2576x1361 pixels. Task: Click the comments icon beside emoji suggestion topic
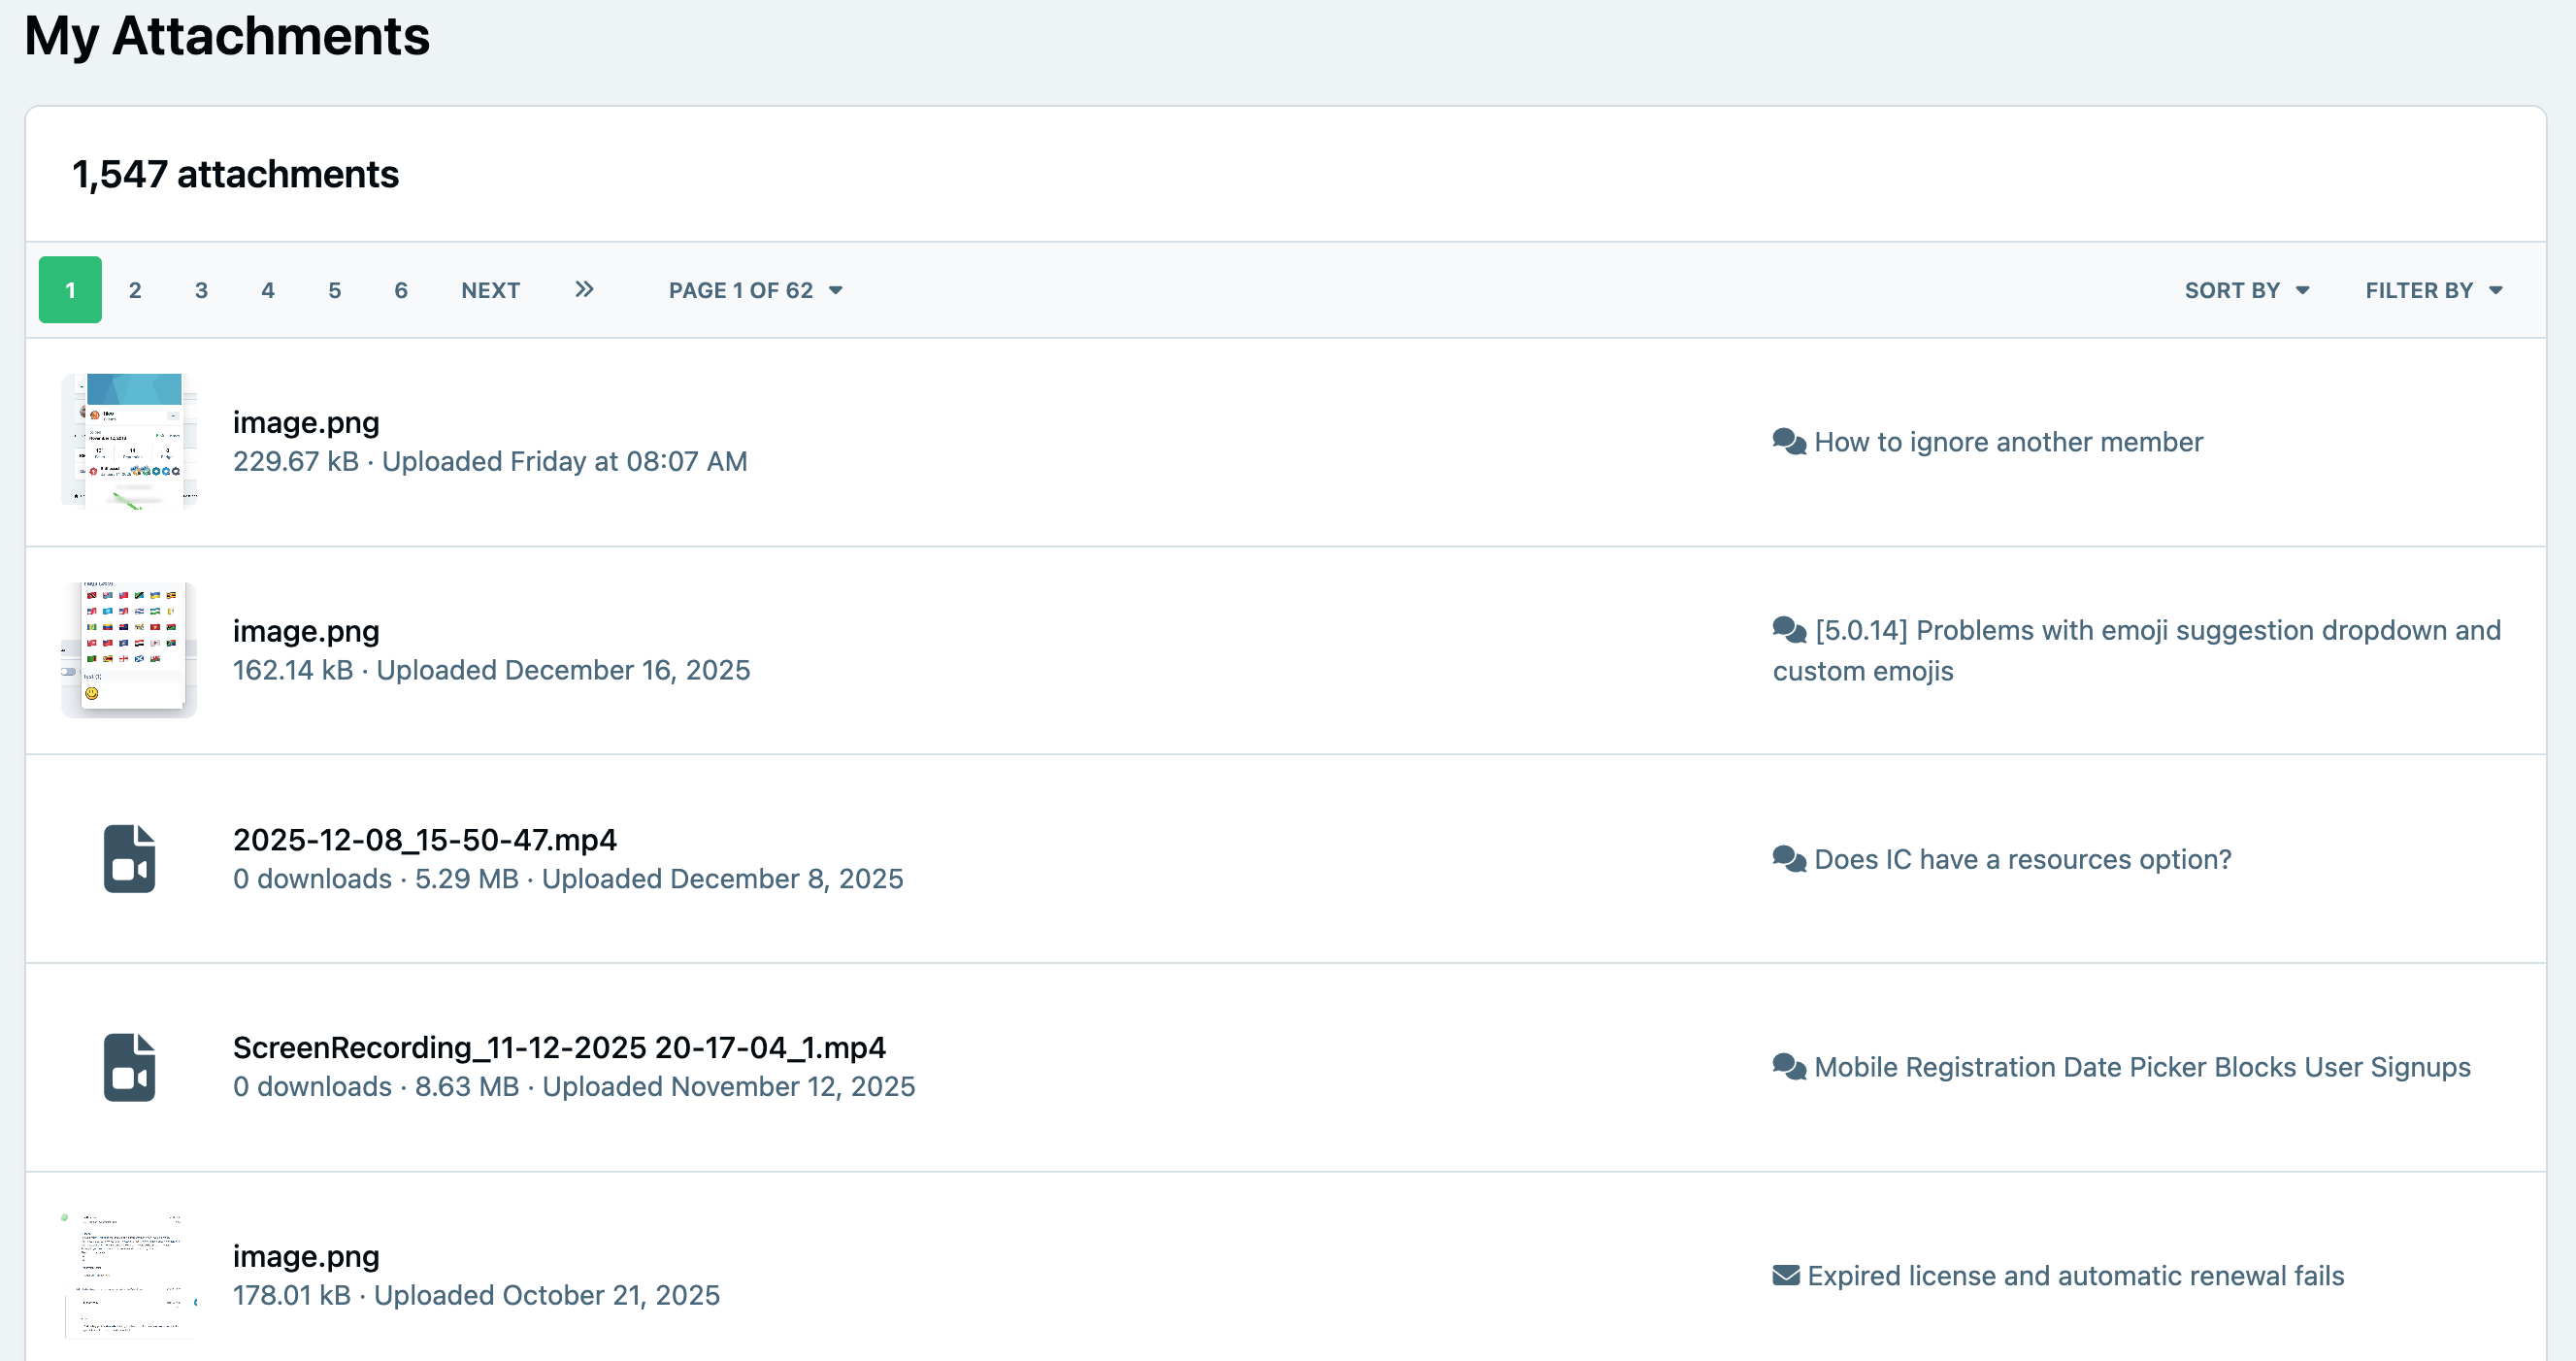coord(1789,630)
